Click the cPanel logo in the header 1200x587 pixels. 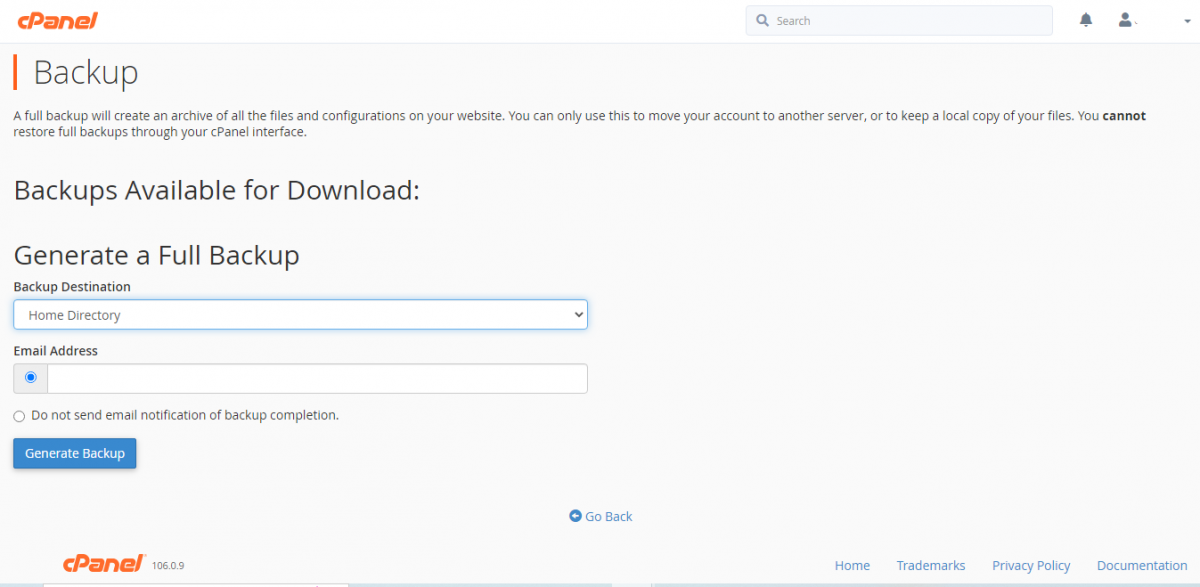pyautogui.click(x=57, y=21)
